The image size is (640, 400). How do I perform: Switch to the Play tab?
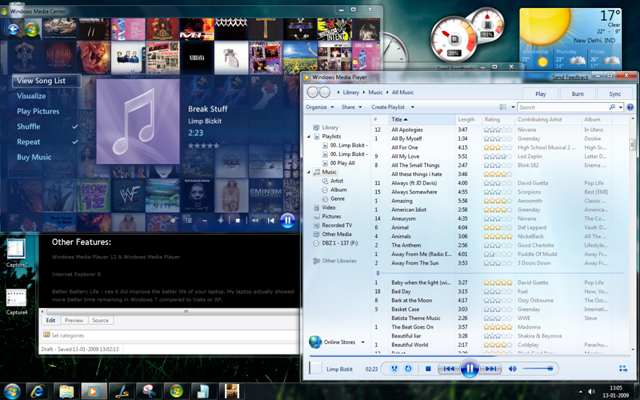click(x=540, y=93)
